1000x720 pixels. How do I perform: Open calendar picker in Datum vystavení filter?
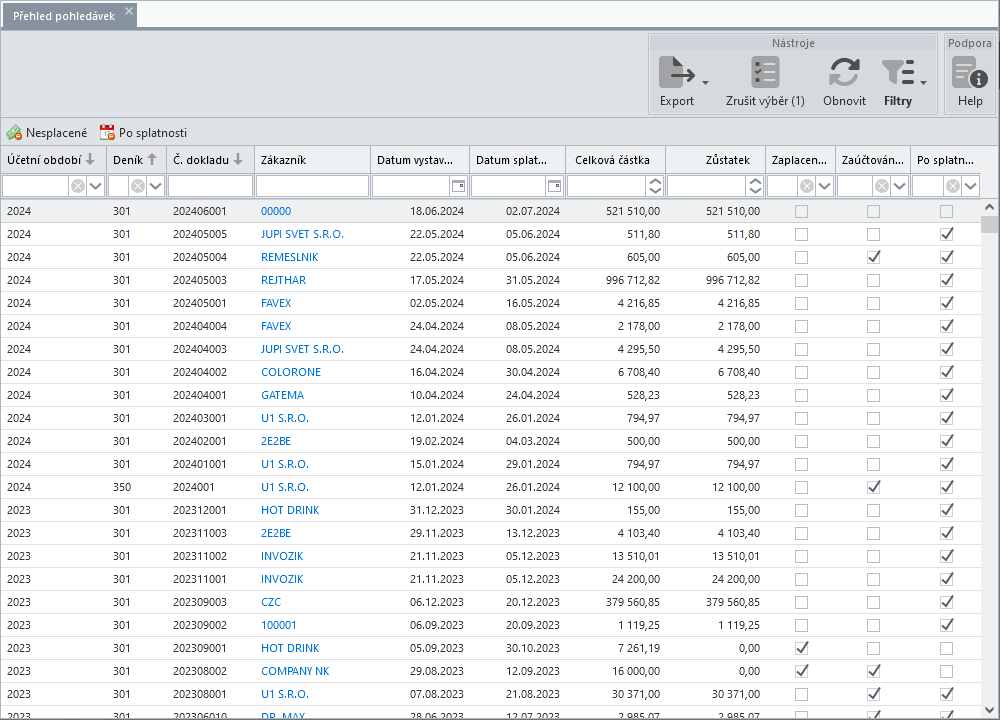coord(457,186)
